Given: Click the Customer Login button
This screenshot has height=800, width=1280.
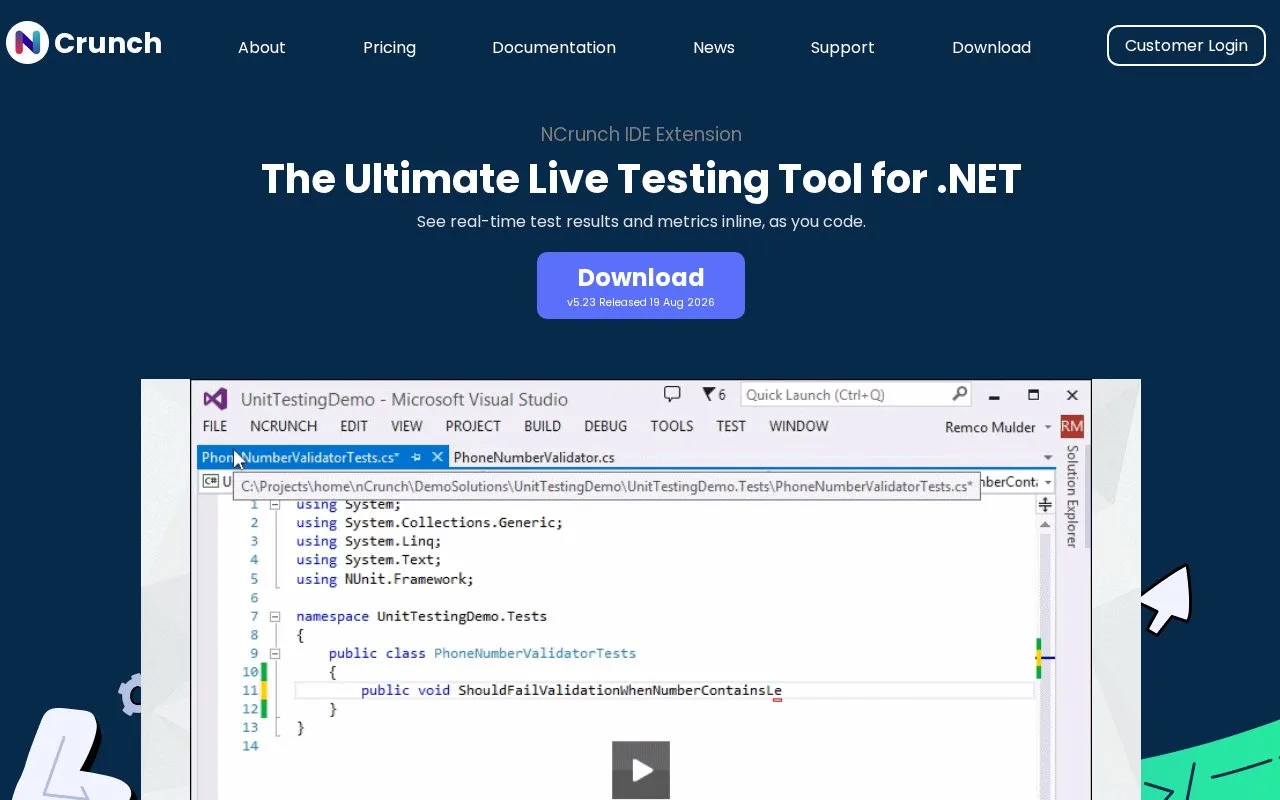Looking at the screenshot, I should pos(1186,45).
